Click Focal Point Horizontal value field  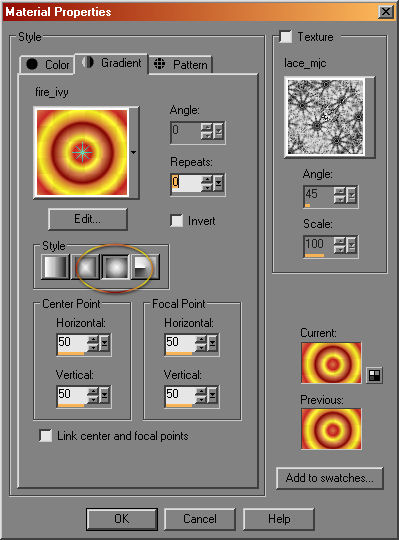point(180,343)
